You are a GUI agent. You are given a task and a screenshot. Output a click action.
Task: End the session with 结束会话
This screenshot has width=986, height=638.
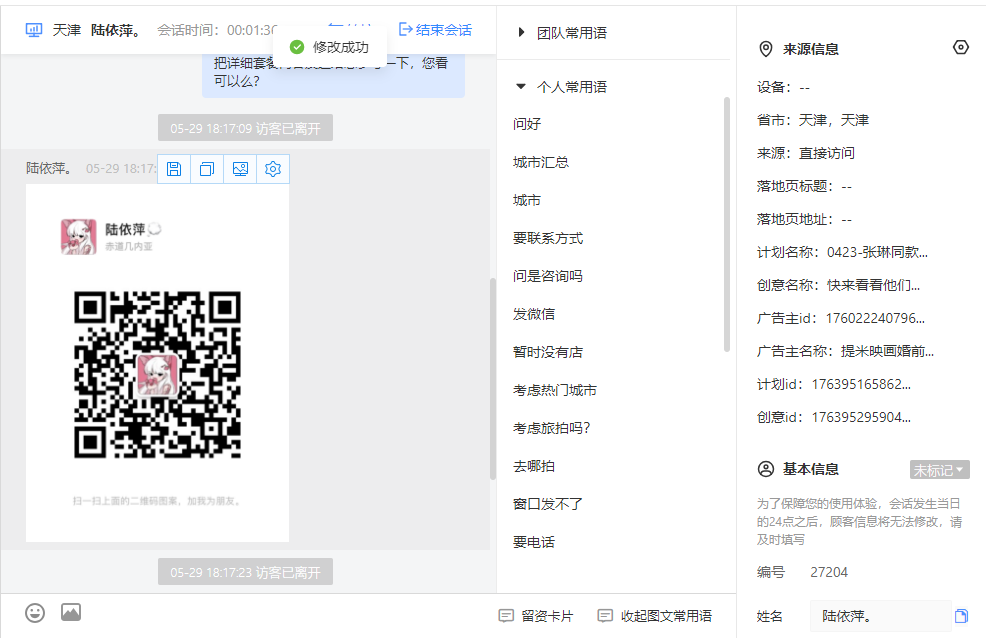435,30
